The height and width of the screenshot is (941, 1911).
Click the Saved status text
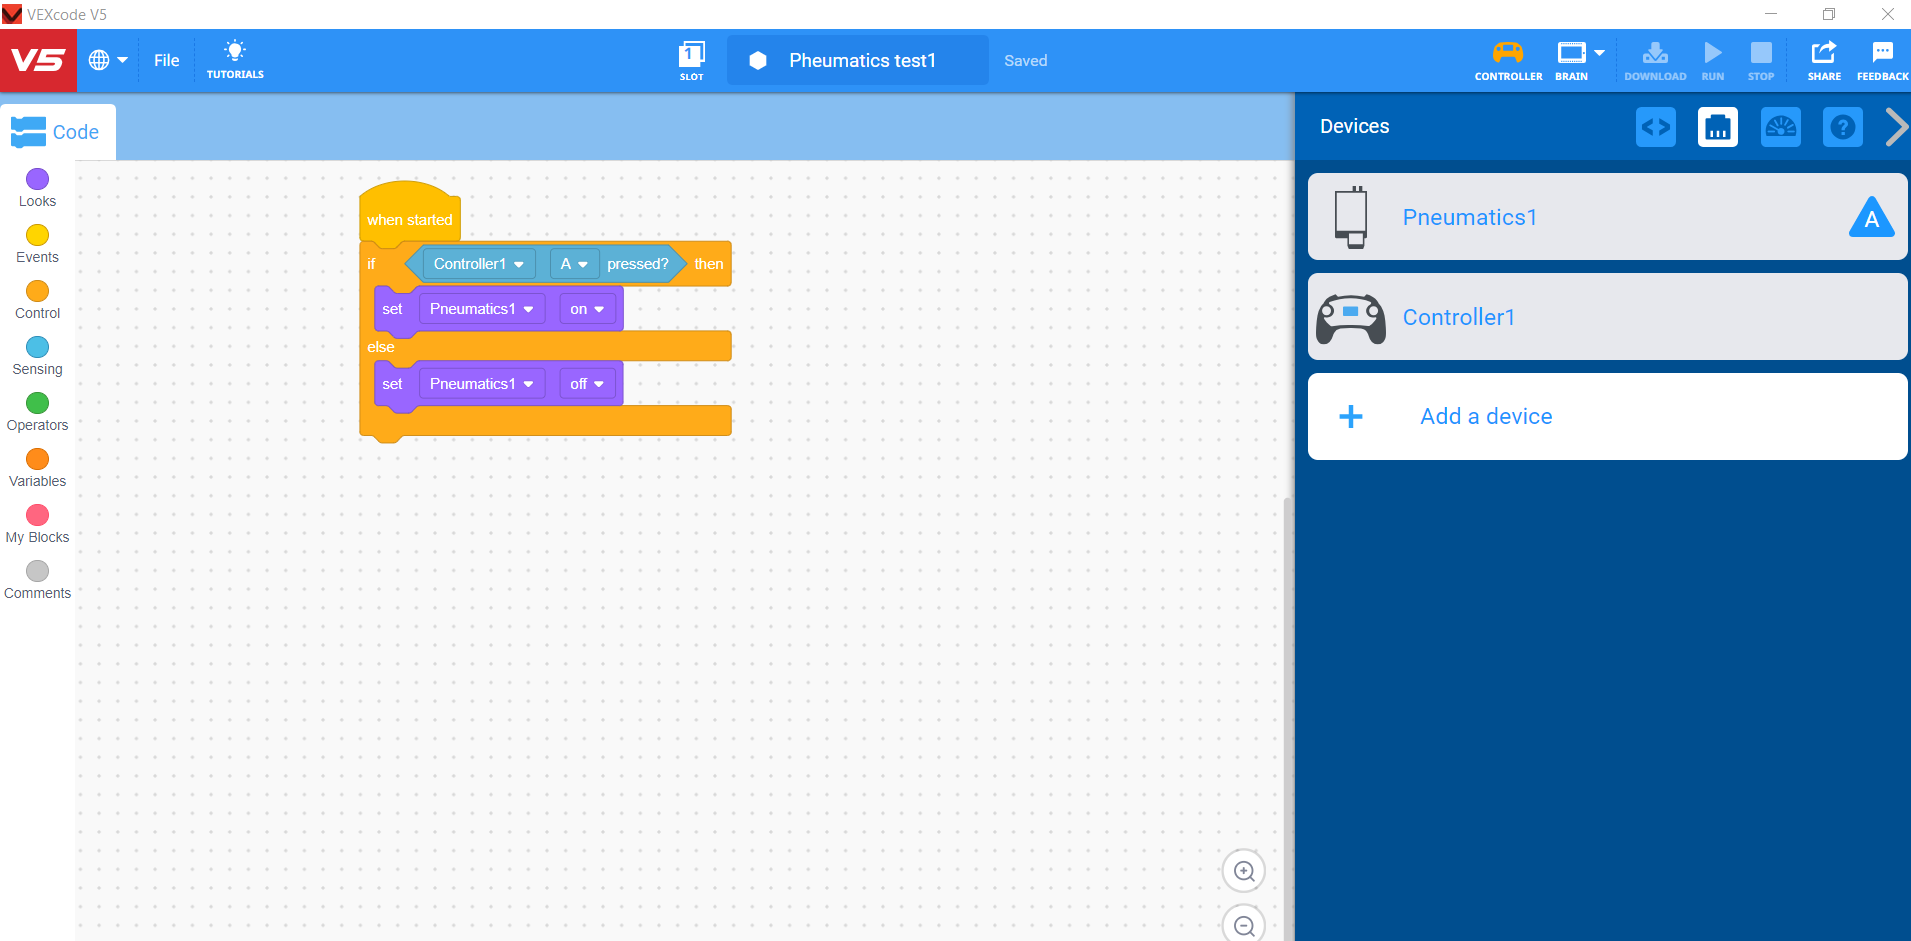pyautogui.click(x=1026, y=61)
